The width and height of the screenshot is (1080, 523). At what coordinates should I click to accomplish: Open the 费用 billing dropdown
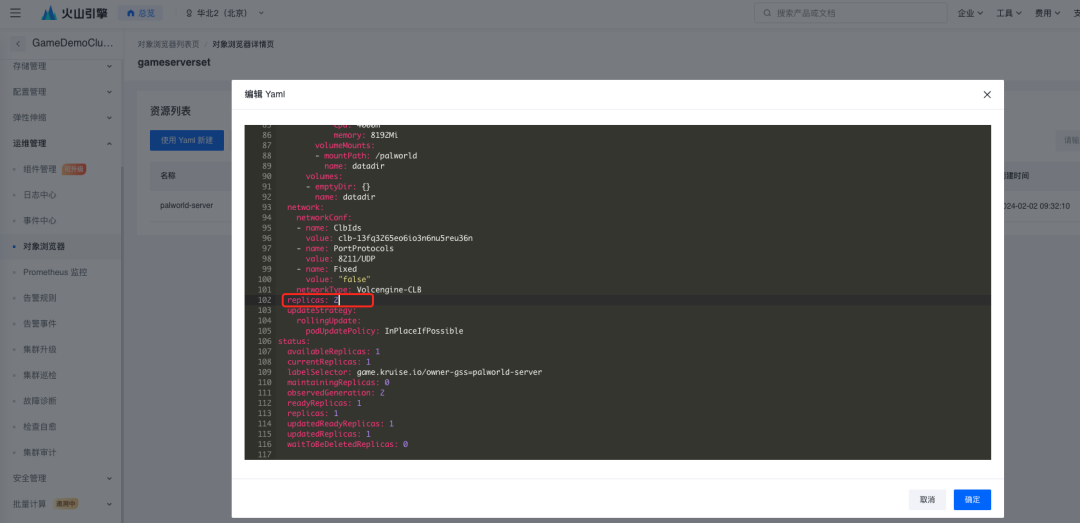[x=1047, y=13]
